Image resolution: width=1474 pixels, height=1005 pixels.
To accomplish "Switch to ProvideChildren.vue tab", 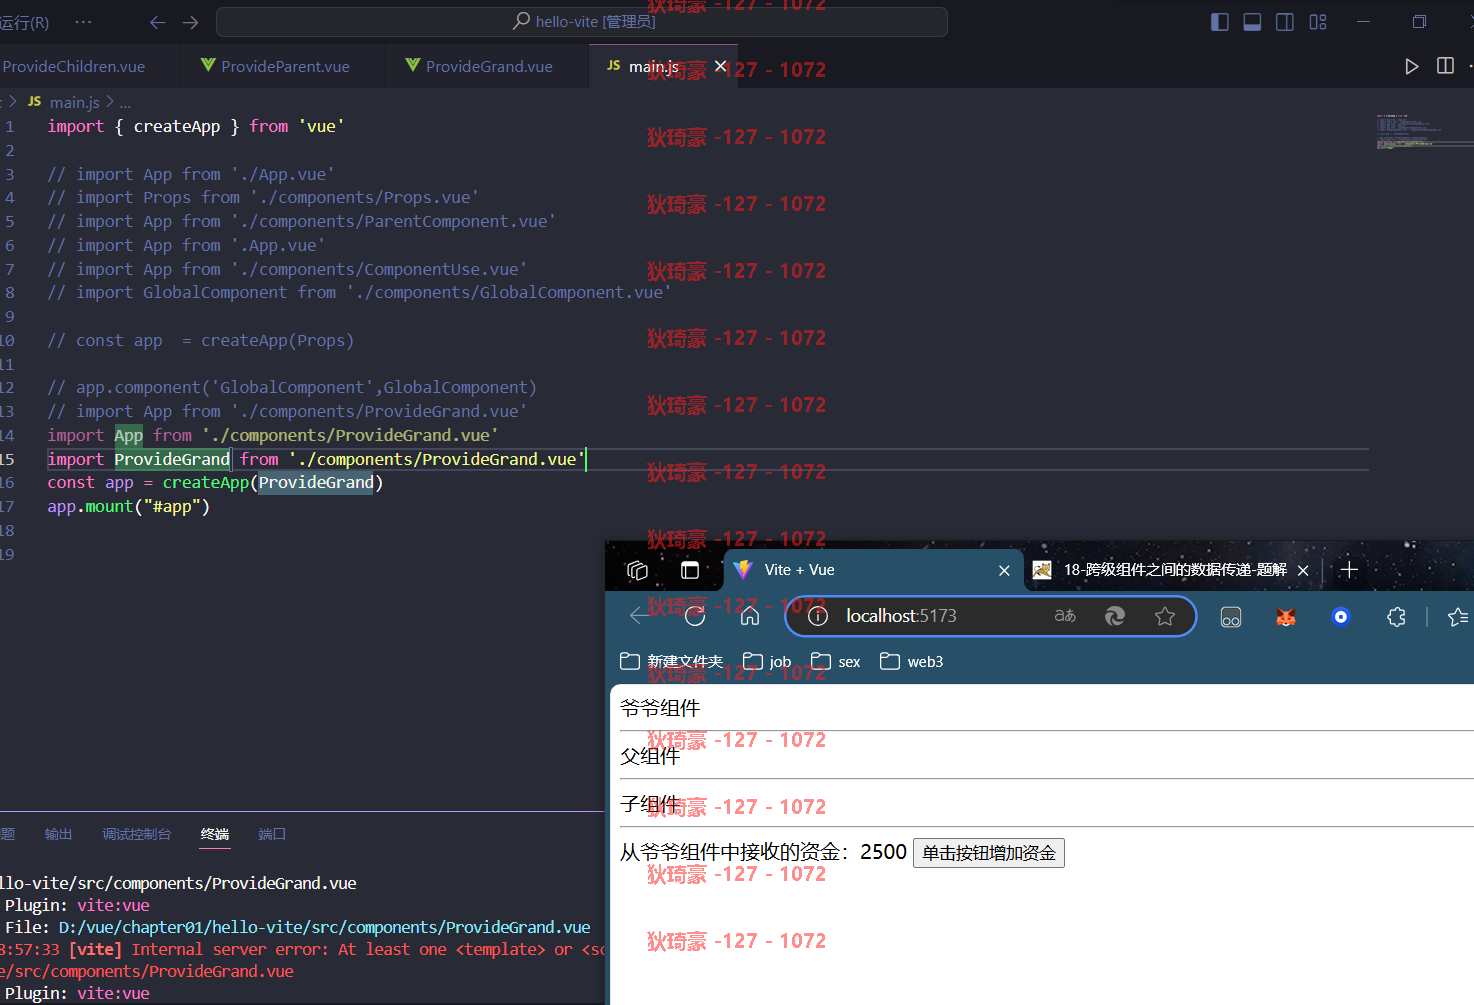I will [x=73, y=66].
